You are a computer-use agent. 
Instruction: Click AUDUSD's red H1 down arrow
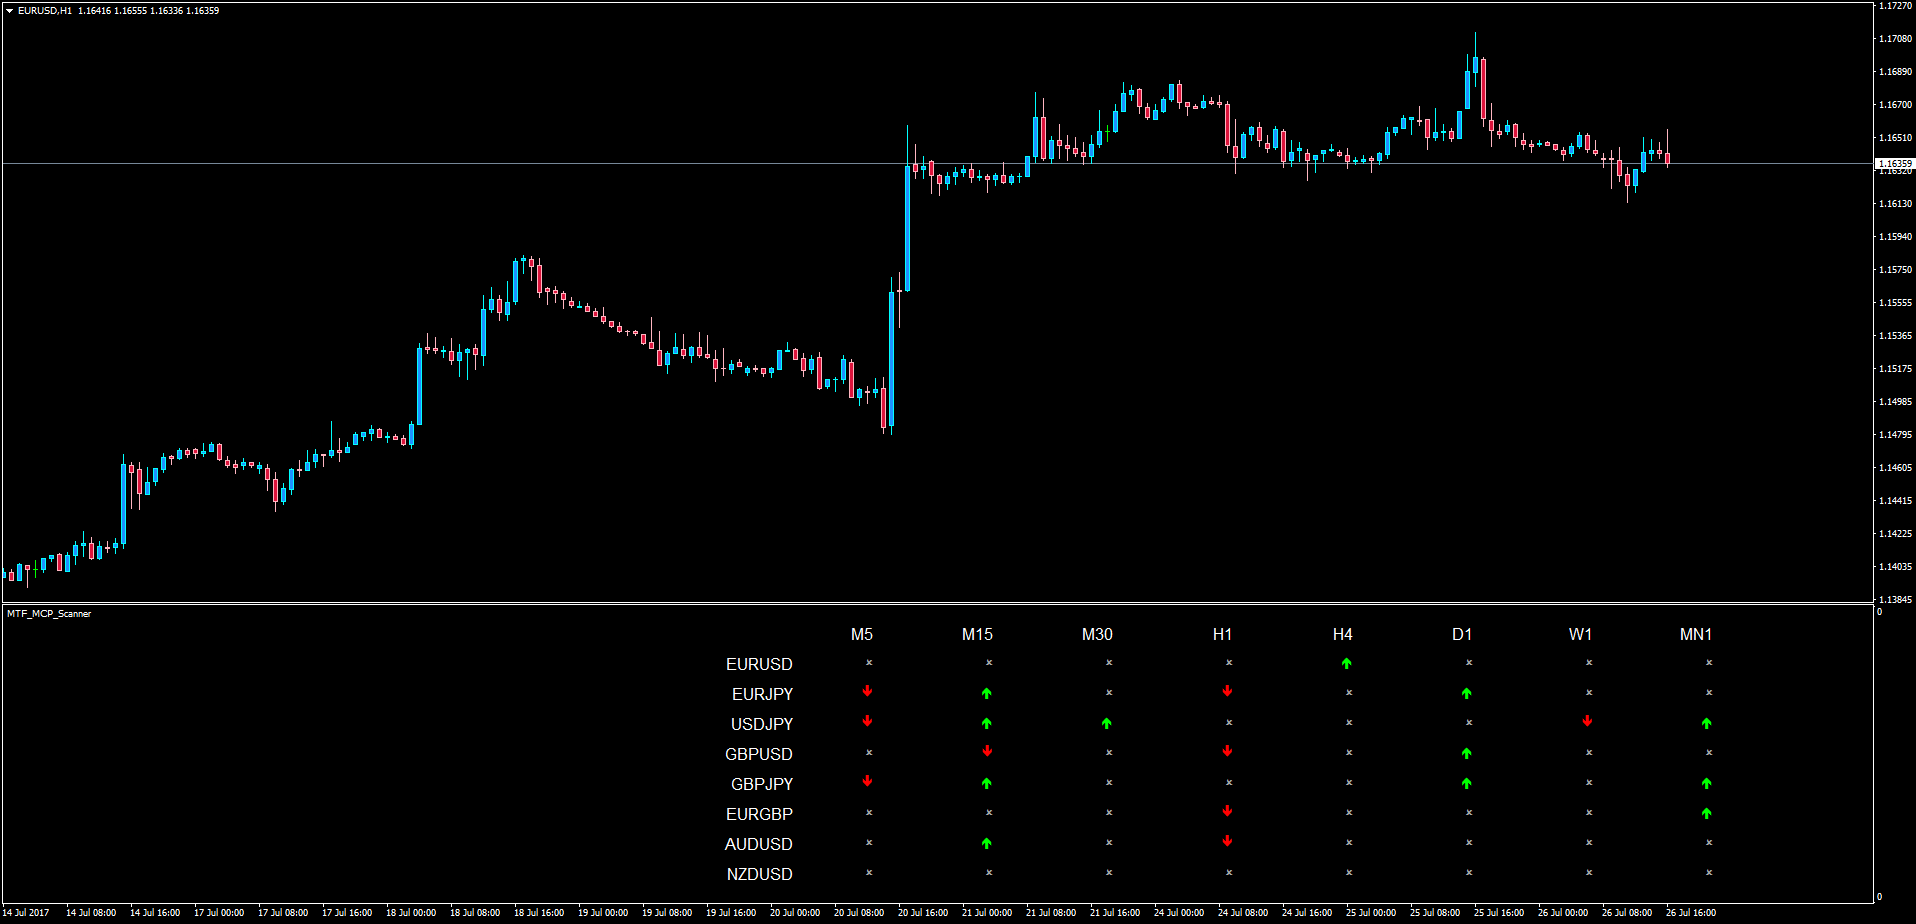pos(1227,841)
